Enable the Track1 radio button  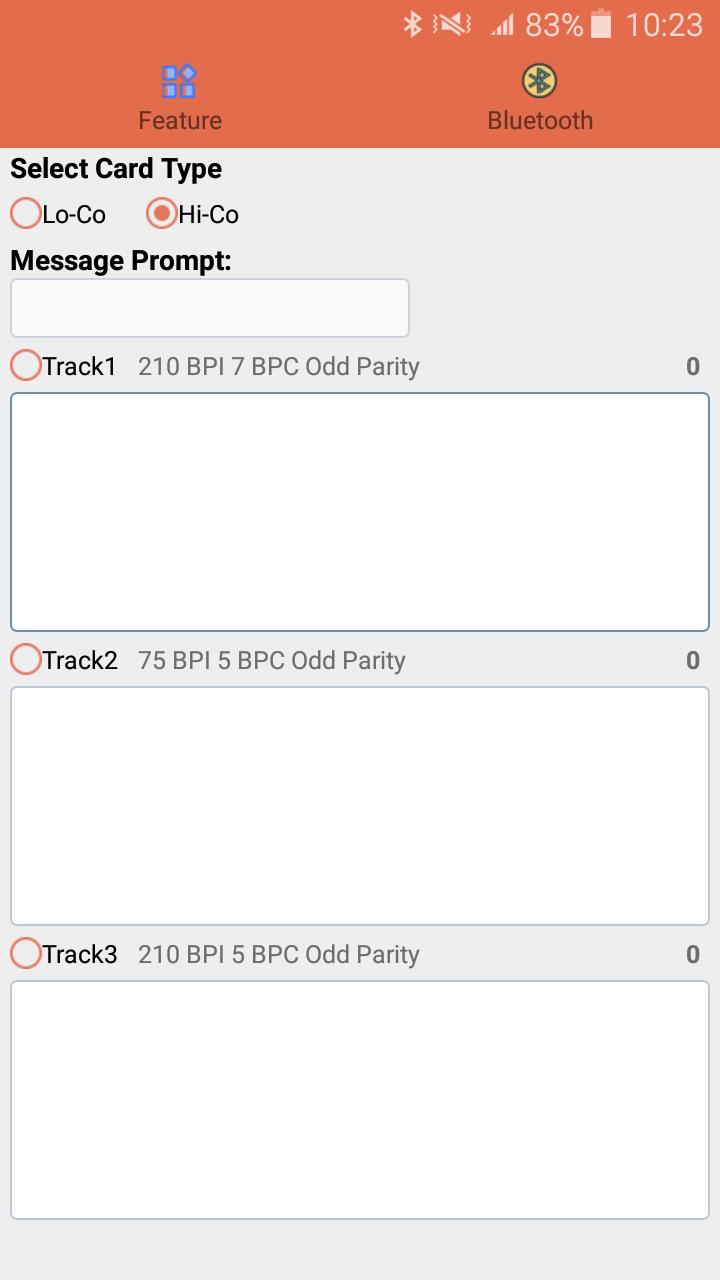tap(26, 365)
